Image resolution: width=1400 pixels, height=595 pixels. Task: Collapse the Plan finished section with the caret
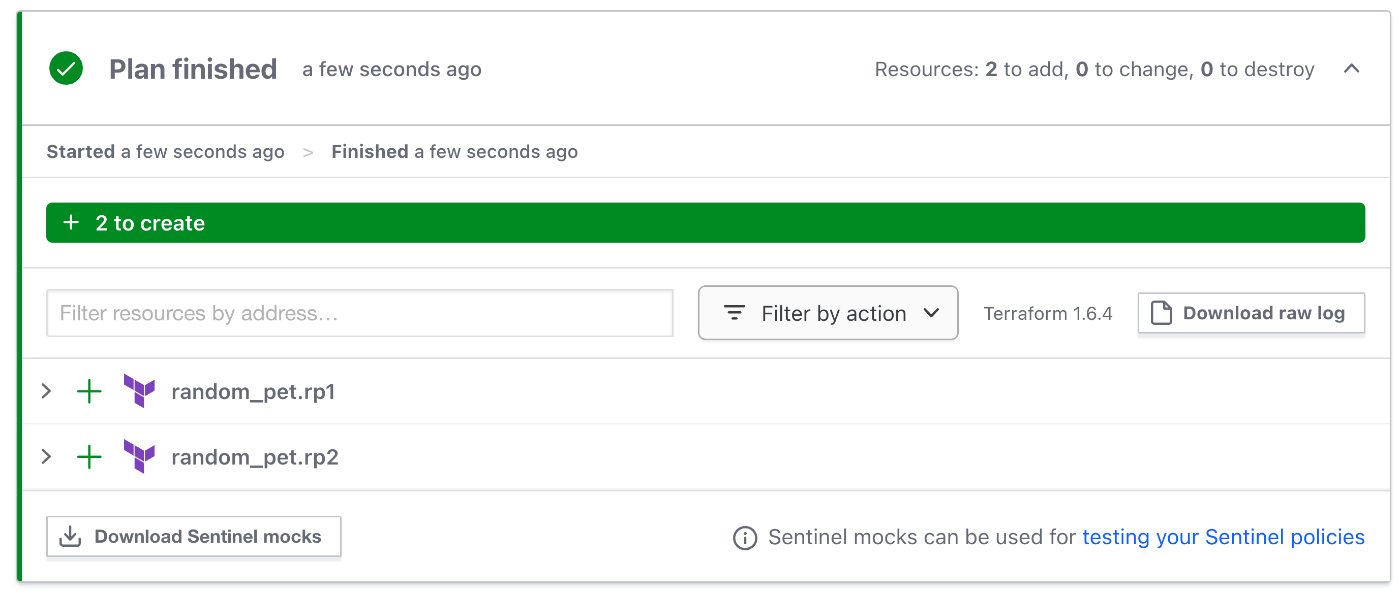[x=1352, y=69]
